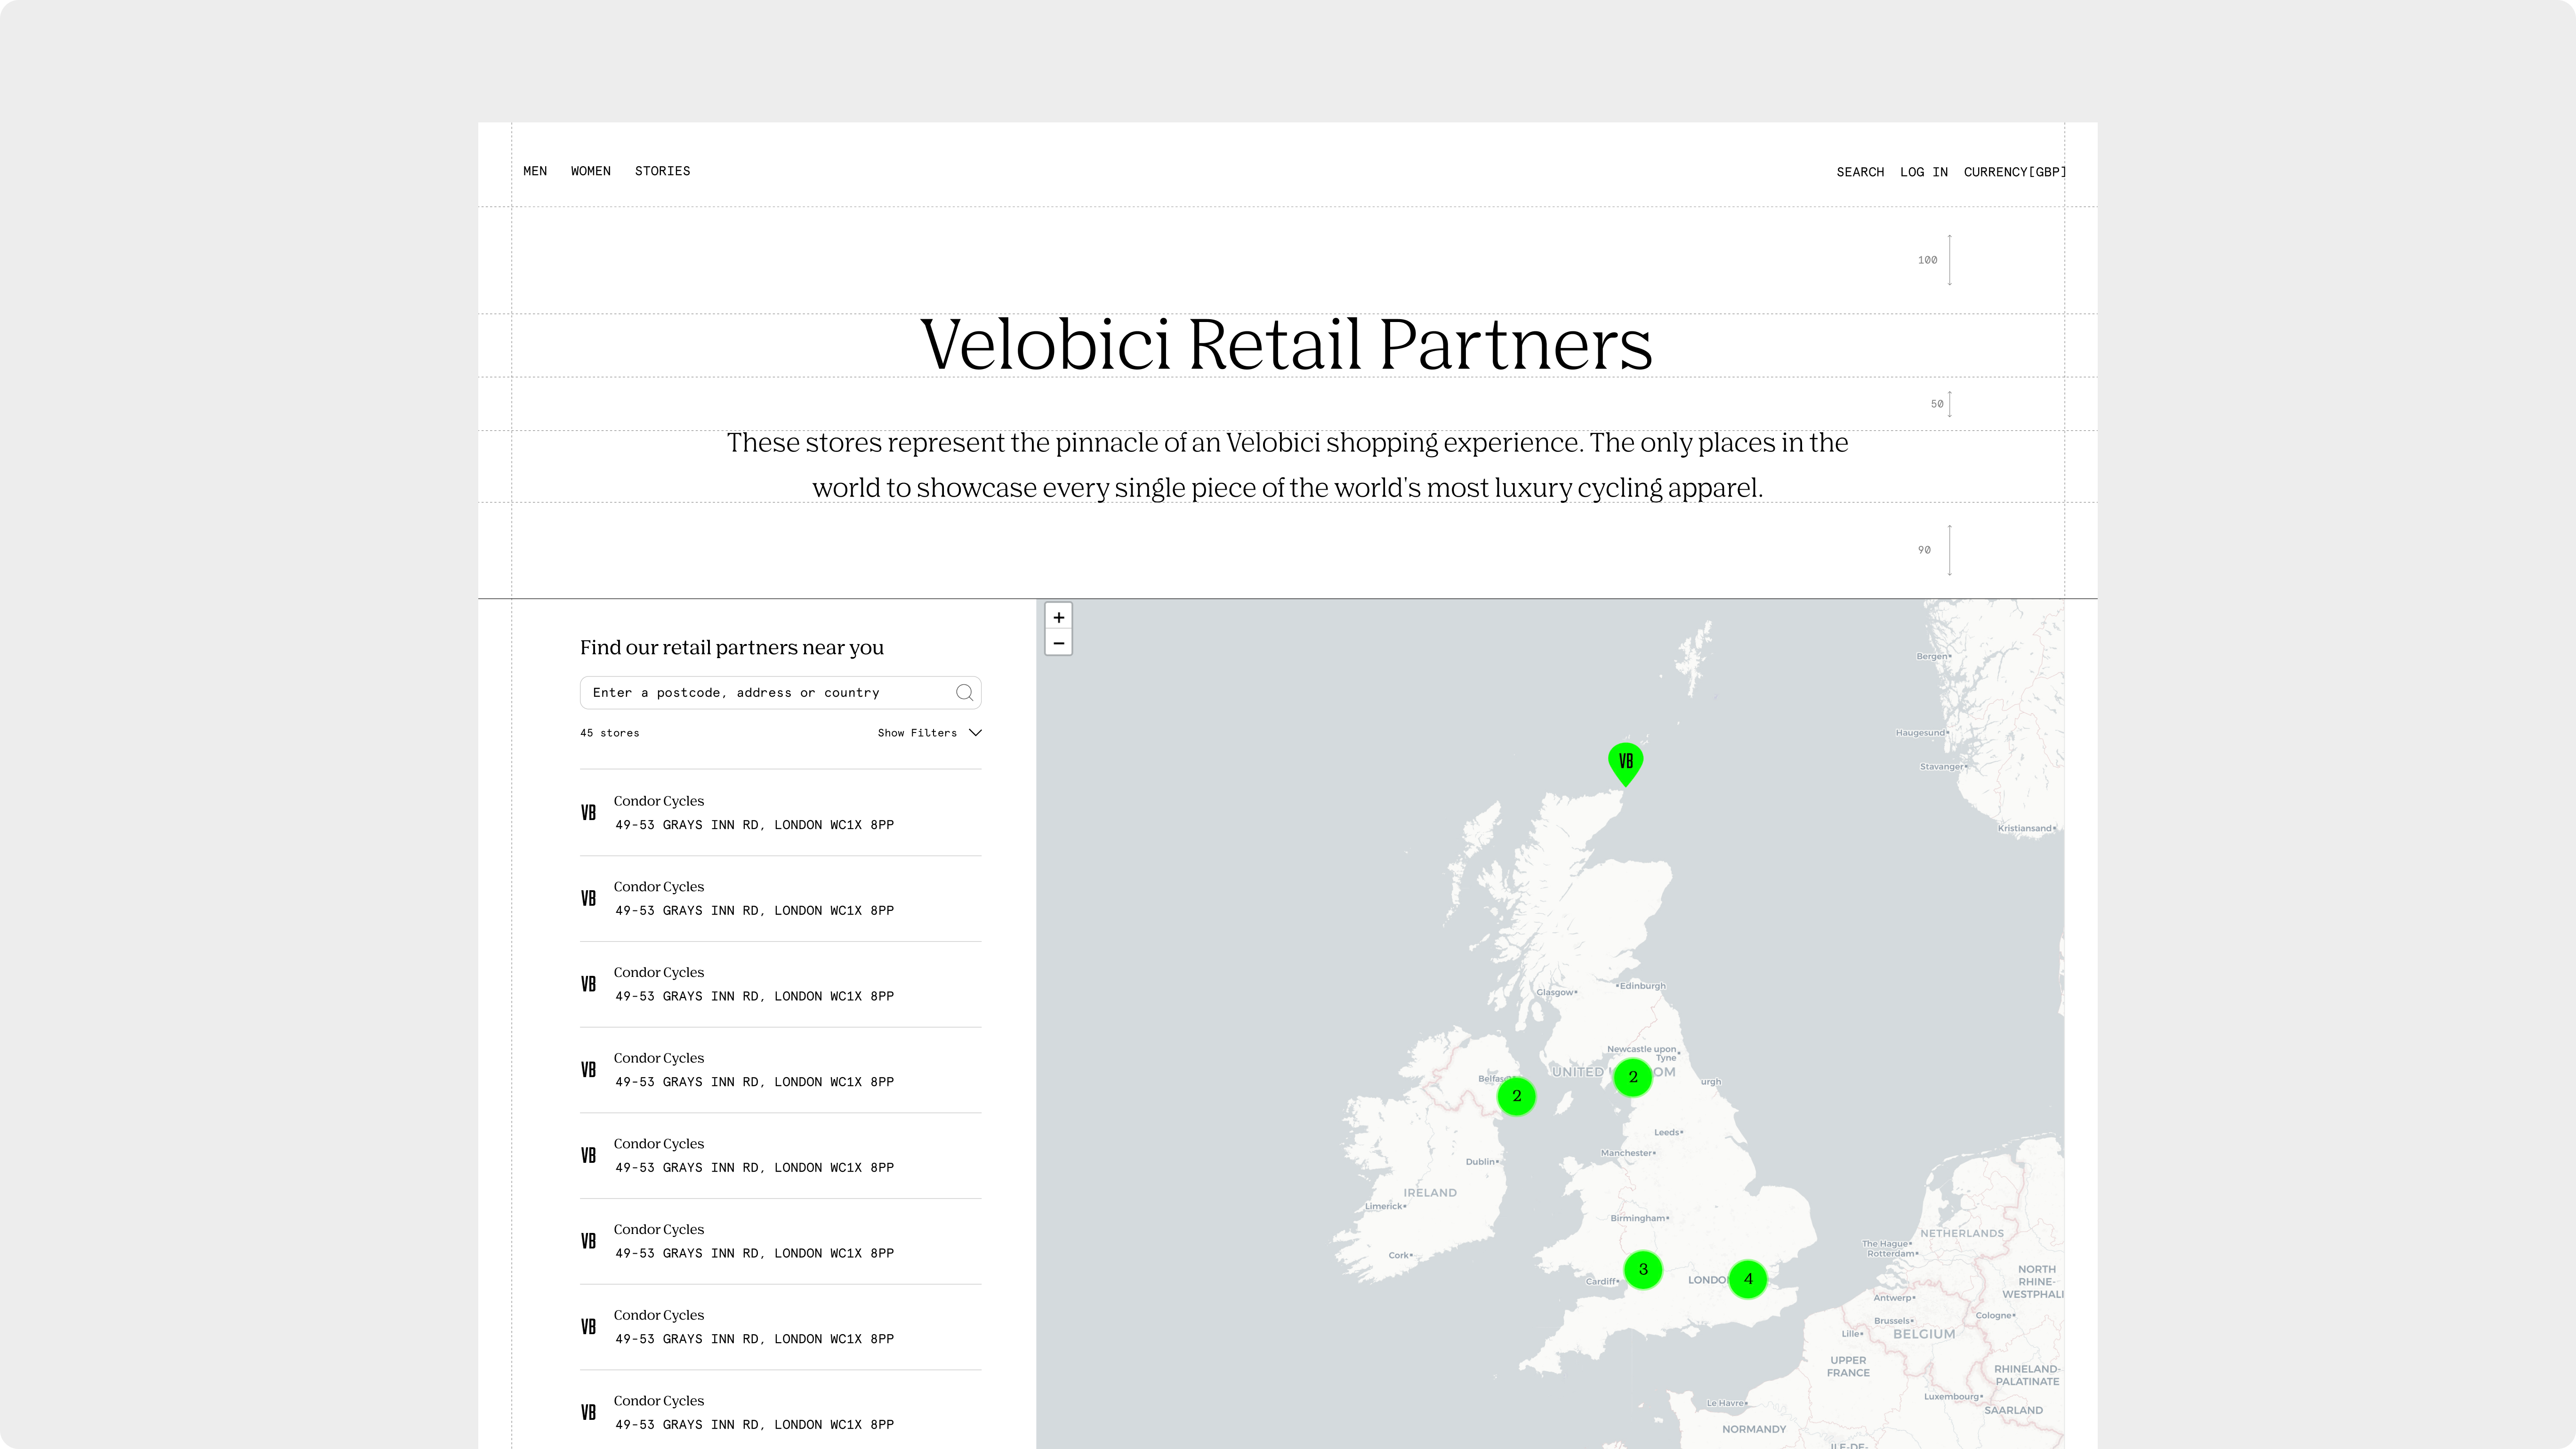Open the CURRENCY[GBP] selector
The height and width of the screenshot is (1449, 2576).
[2014, 172]
